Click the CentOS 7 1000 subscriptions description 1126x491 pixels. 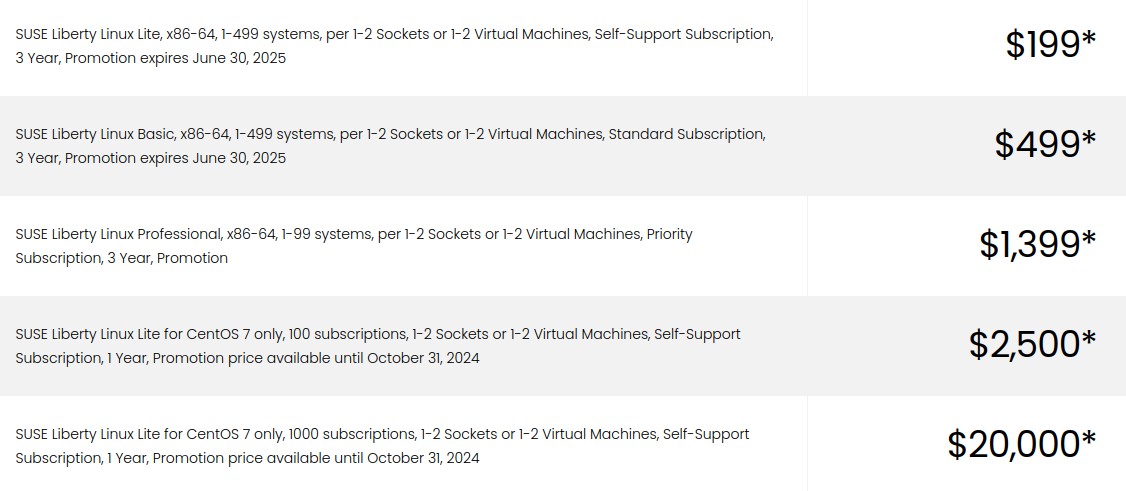point(382,445)
